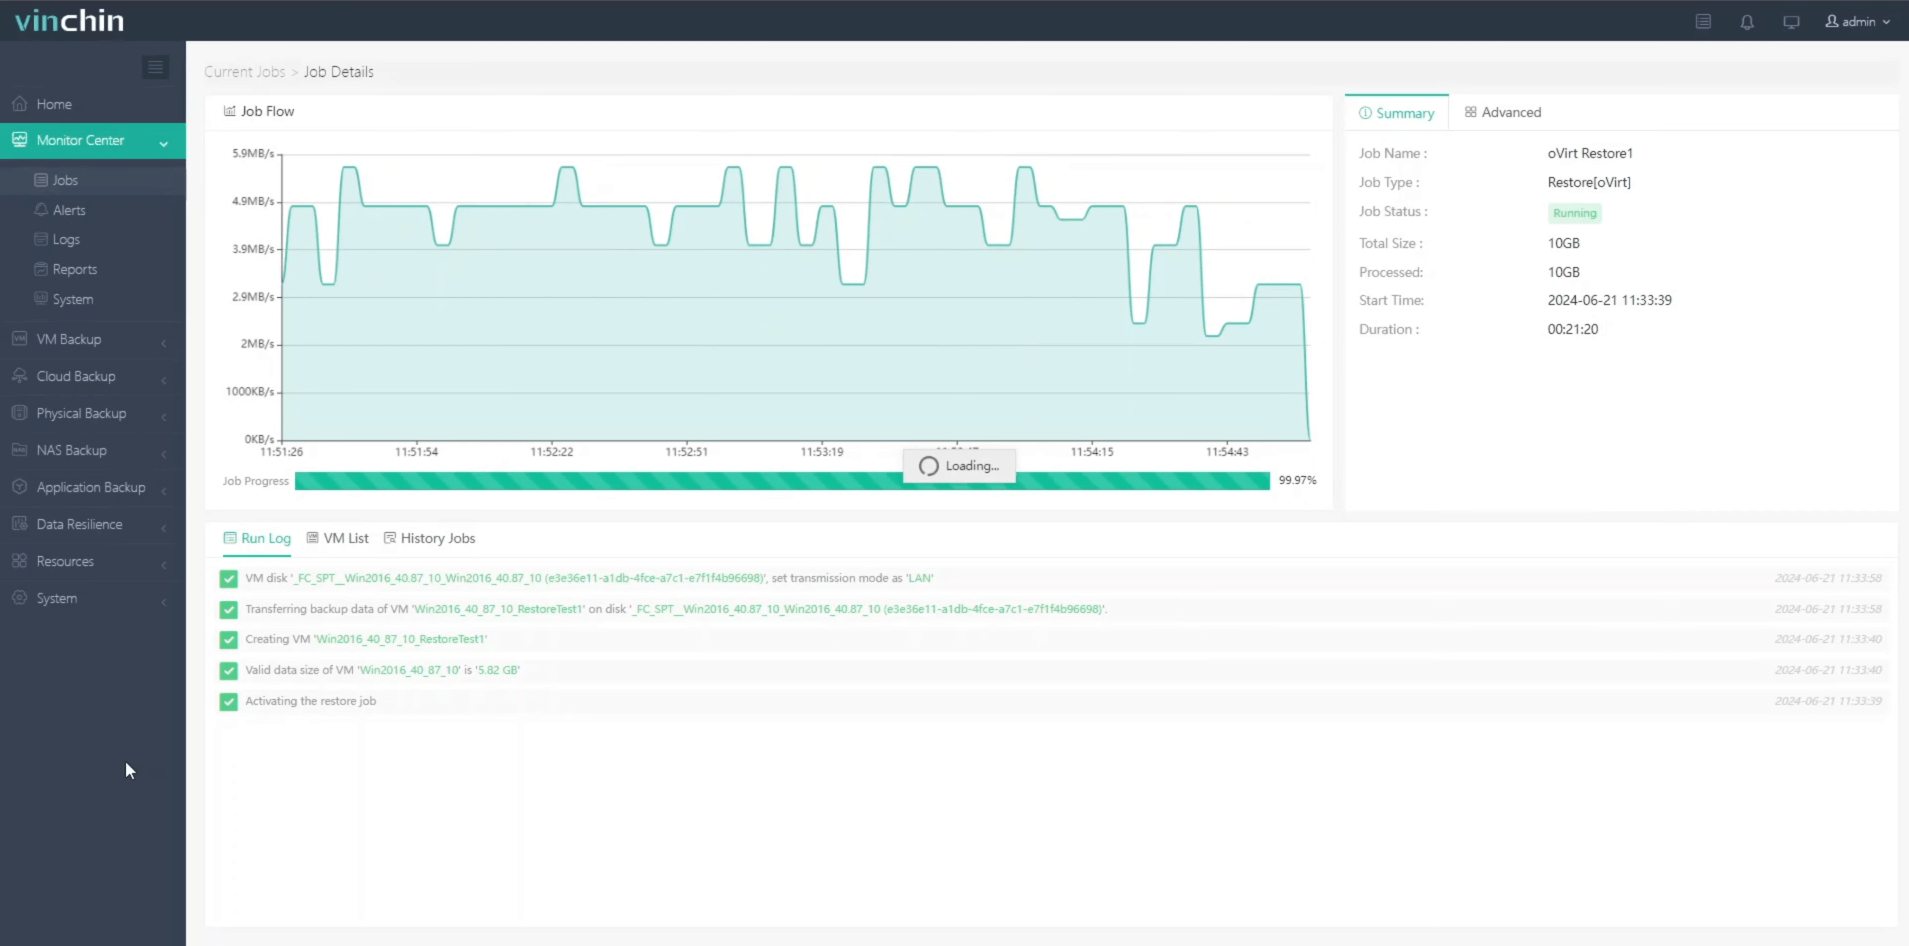1909x946 pixels.
Task: Open System under Monitor Center
Action: click(x=73, y=300)
